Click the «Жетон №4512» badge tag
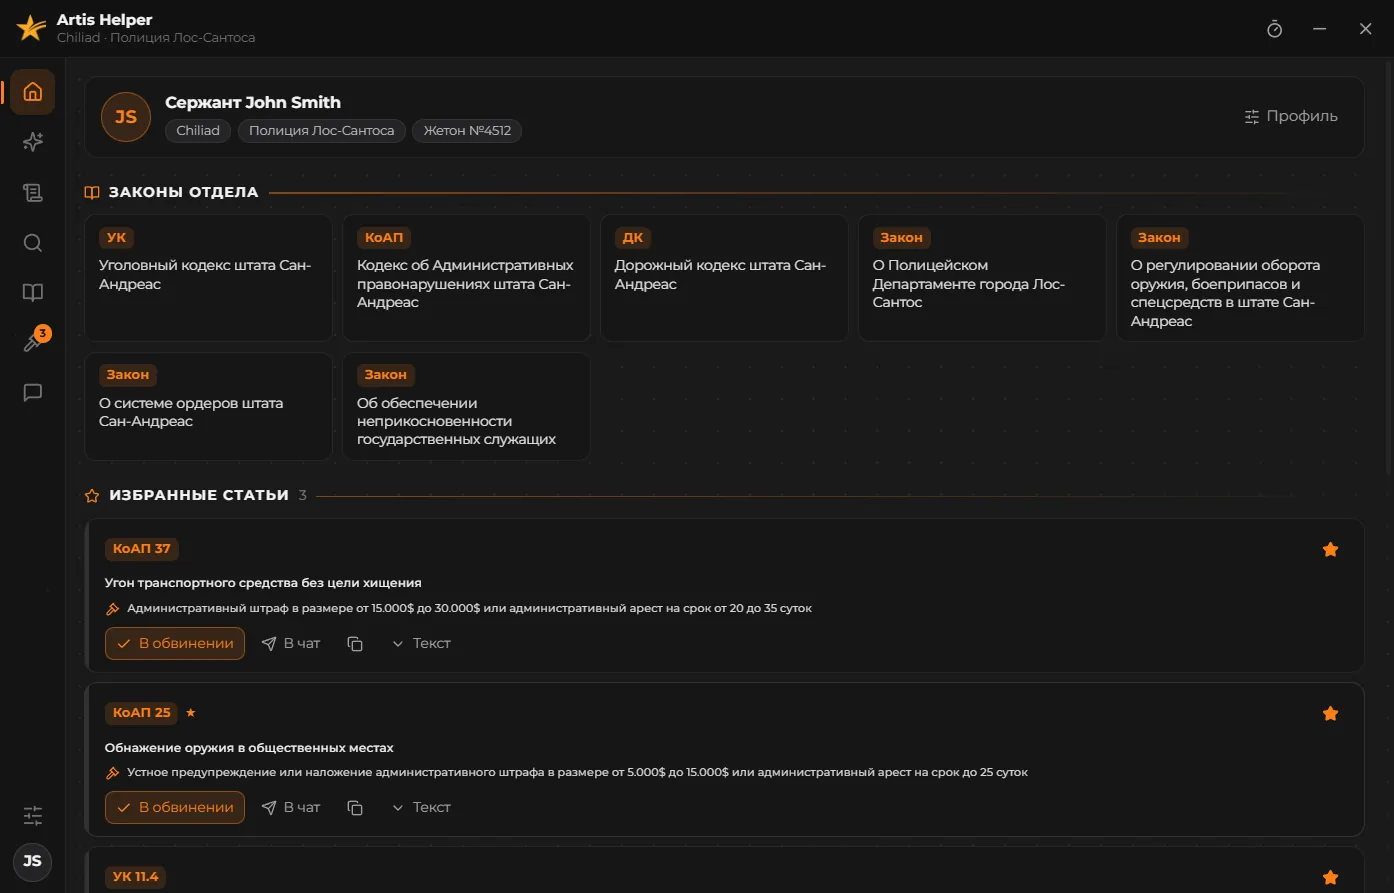The image size is (1394, 893). pyautogui.click(x=467, y=131)
